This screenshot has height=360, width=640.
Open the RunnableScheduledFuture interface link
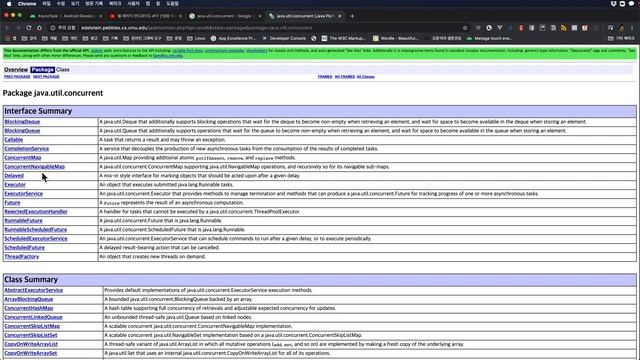click(36, 229)
